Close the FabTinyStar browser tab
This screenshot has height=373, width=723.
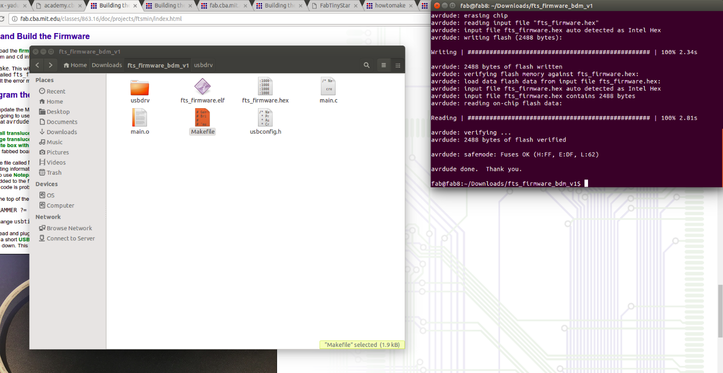(x=355, y=6)
